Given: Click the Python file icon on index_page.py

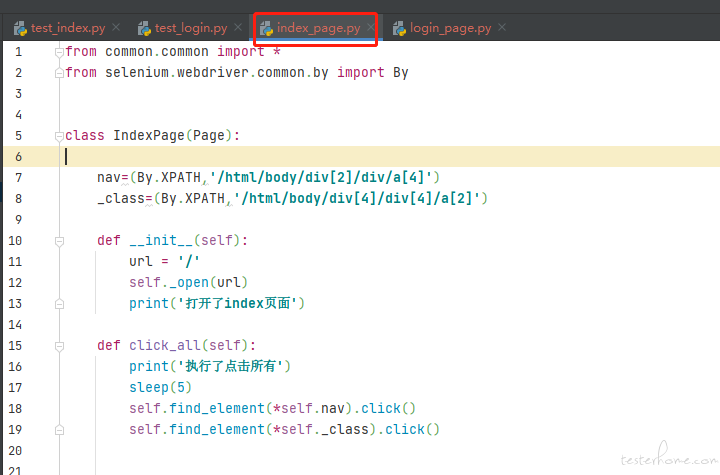Looking at the screenshot, I should 266,28.
